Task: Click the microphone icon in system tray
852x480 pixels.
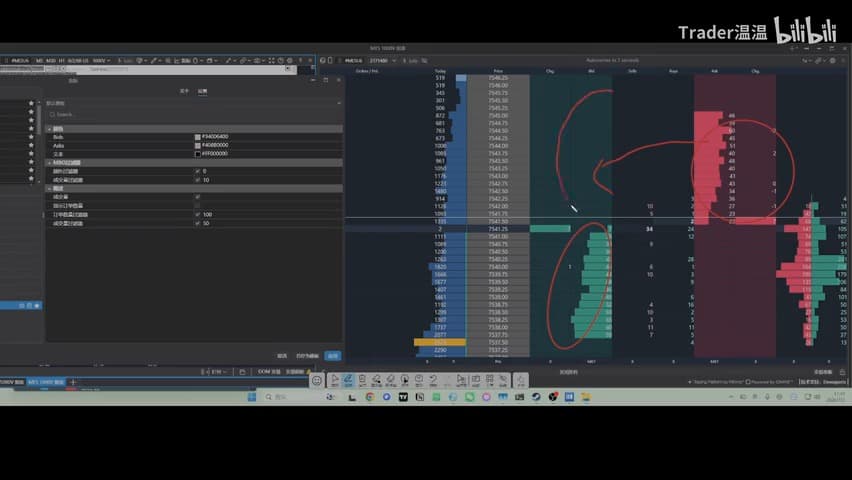Action: (767, 397)
